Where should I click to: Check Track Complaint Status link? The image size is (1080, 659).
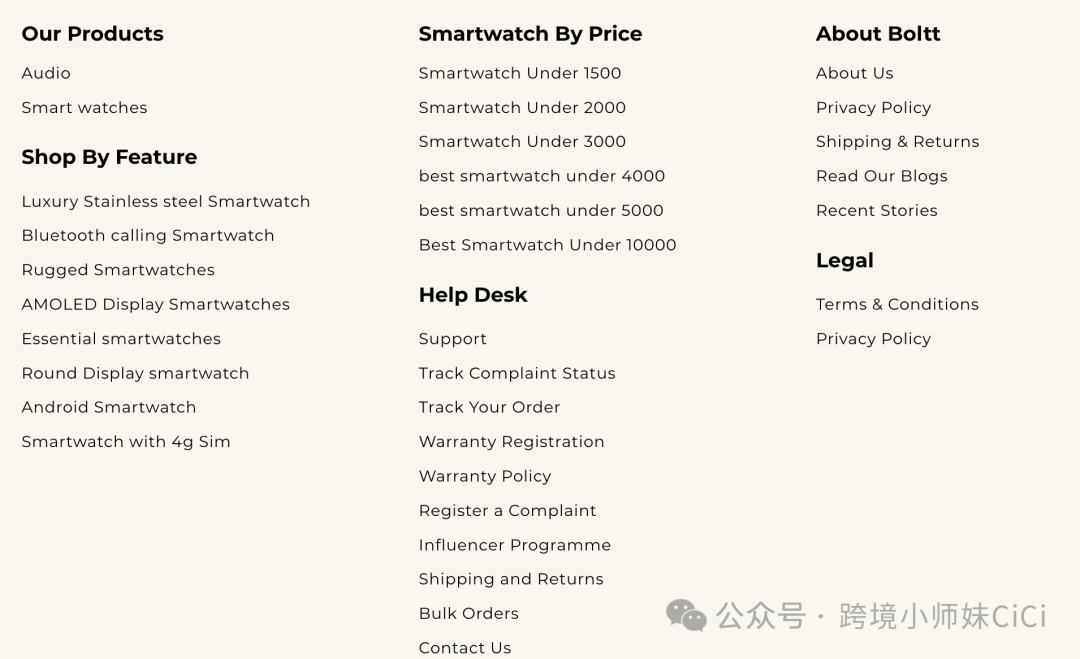517,373
